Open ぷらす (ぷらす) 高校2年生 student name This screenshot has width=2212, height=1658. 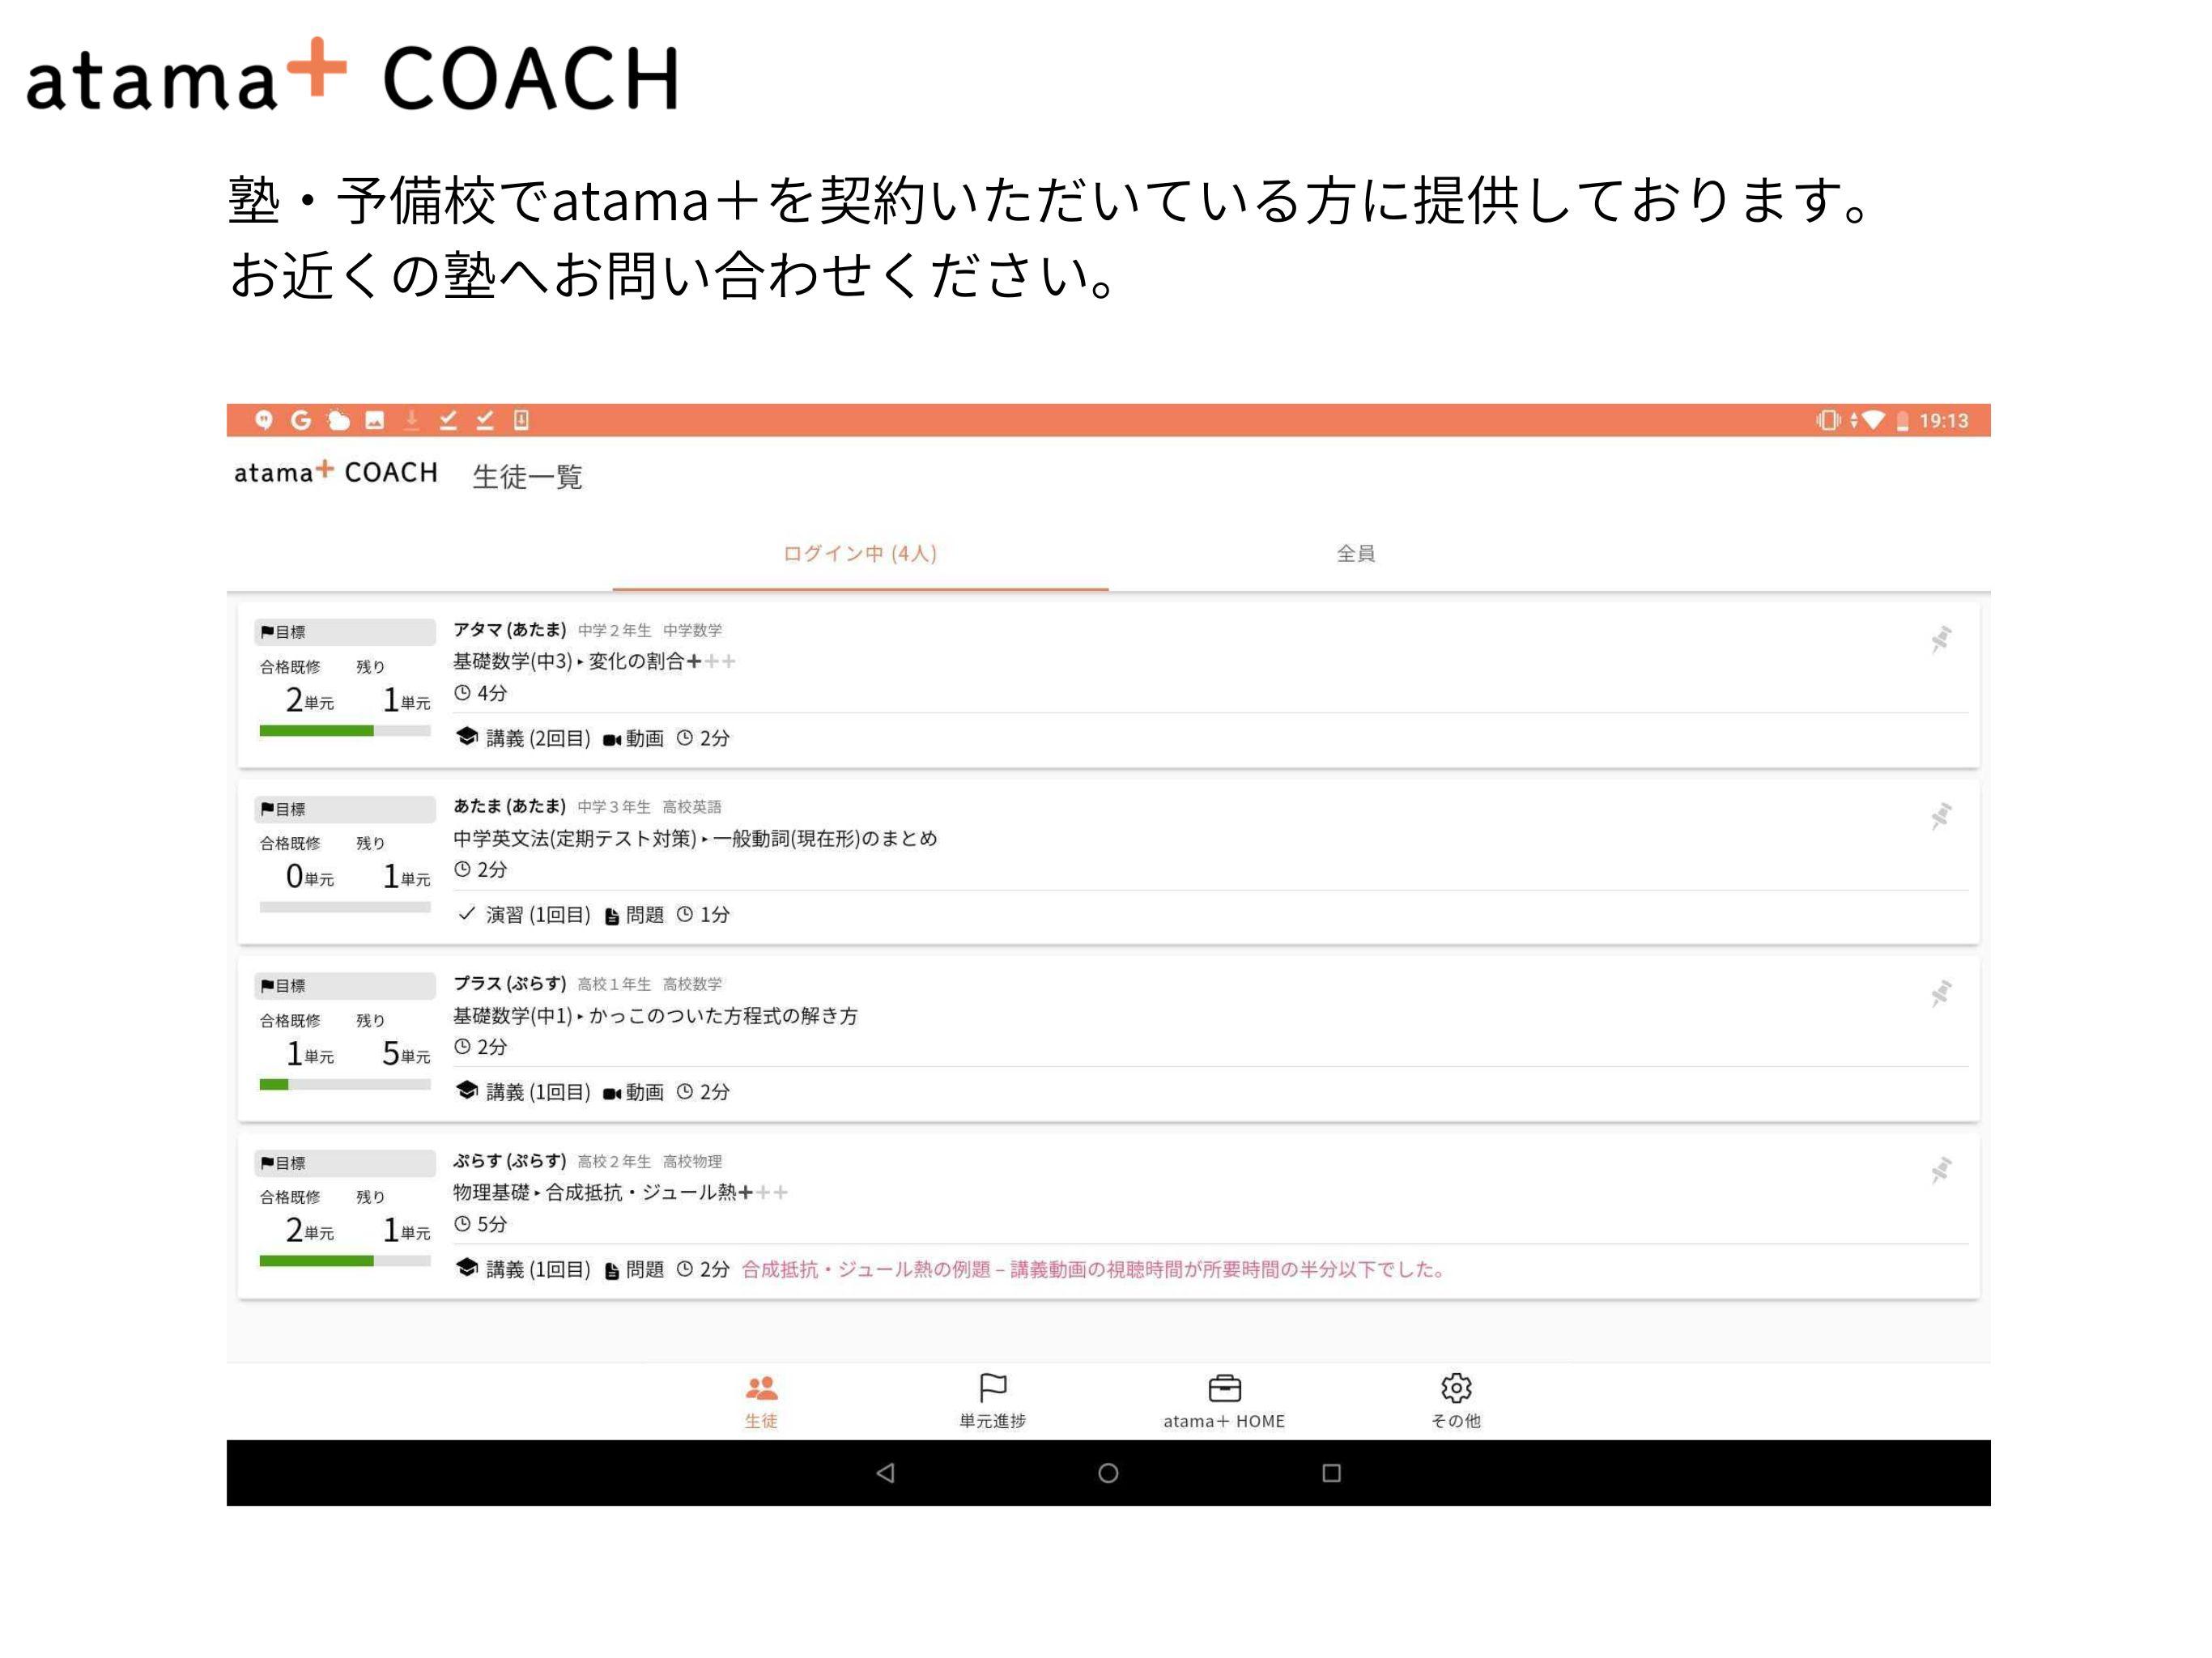[509, 1160]
